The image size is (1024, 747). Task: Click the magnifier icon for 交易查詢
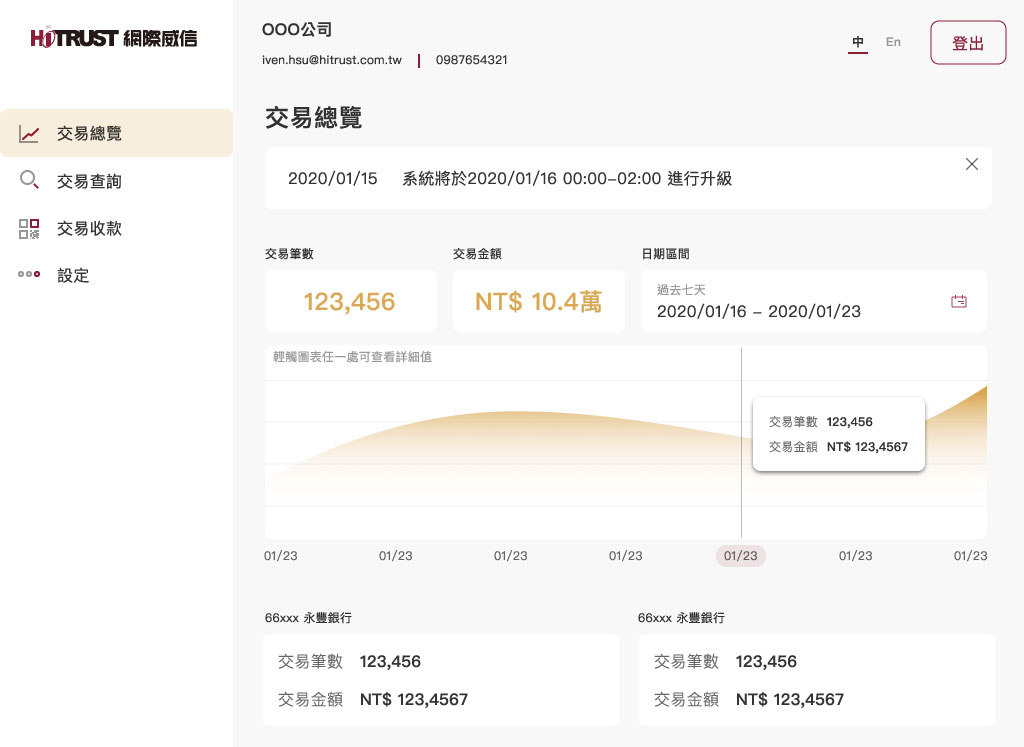[x=29, y=181]
